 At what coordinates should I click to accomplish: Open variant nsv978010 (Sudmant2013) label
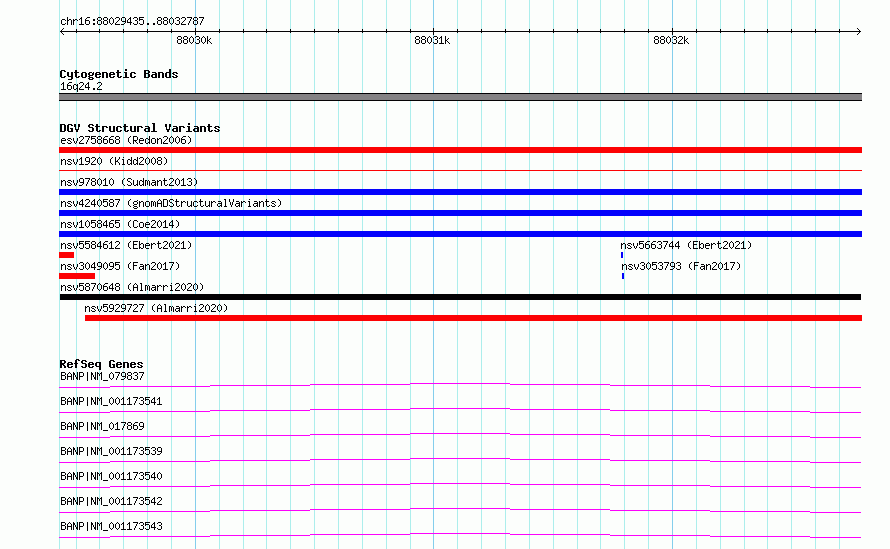pos(129,182)
